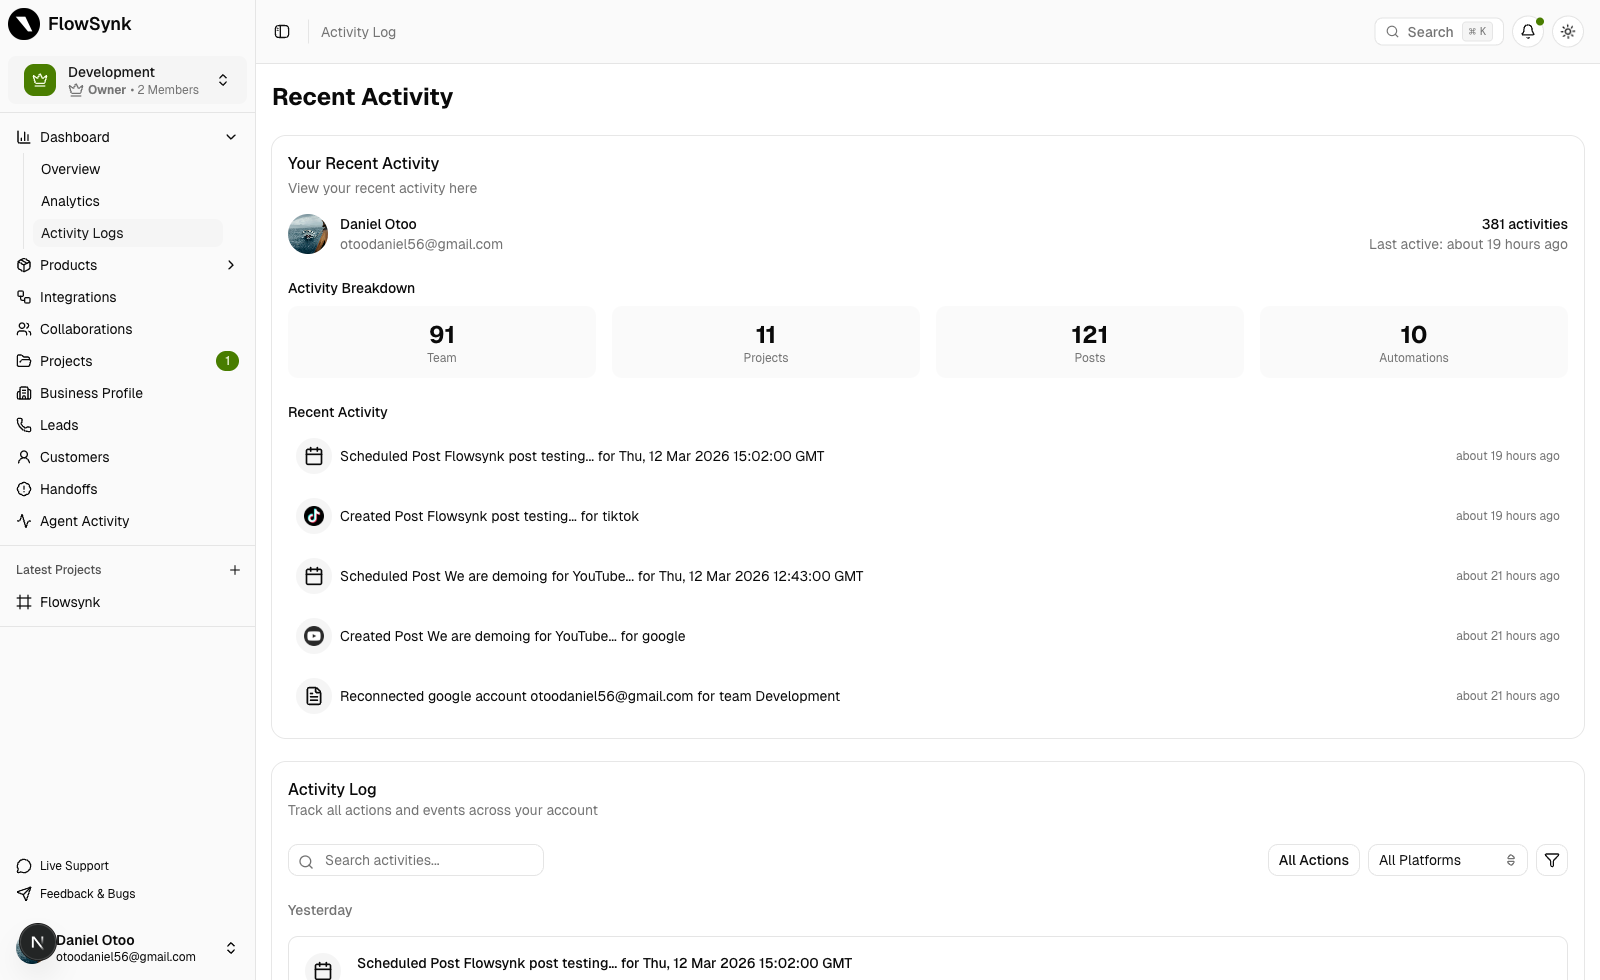The image size is (1600, 980).
Task: Open the Flowsynk project under Latest Projects
Action: [x=70, y=602]
